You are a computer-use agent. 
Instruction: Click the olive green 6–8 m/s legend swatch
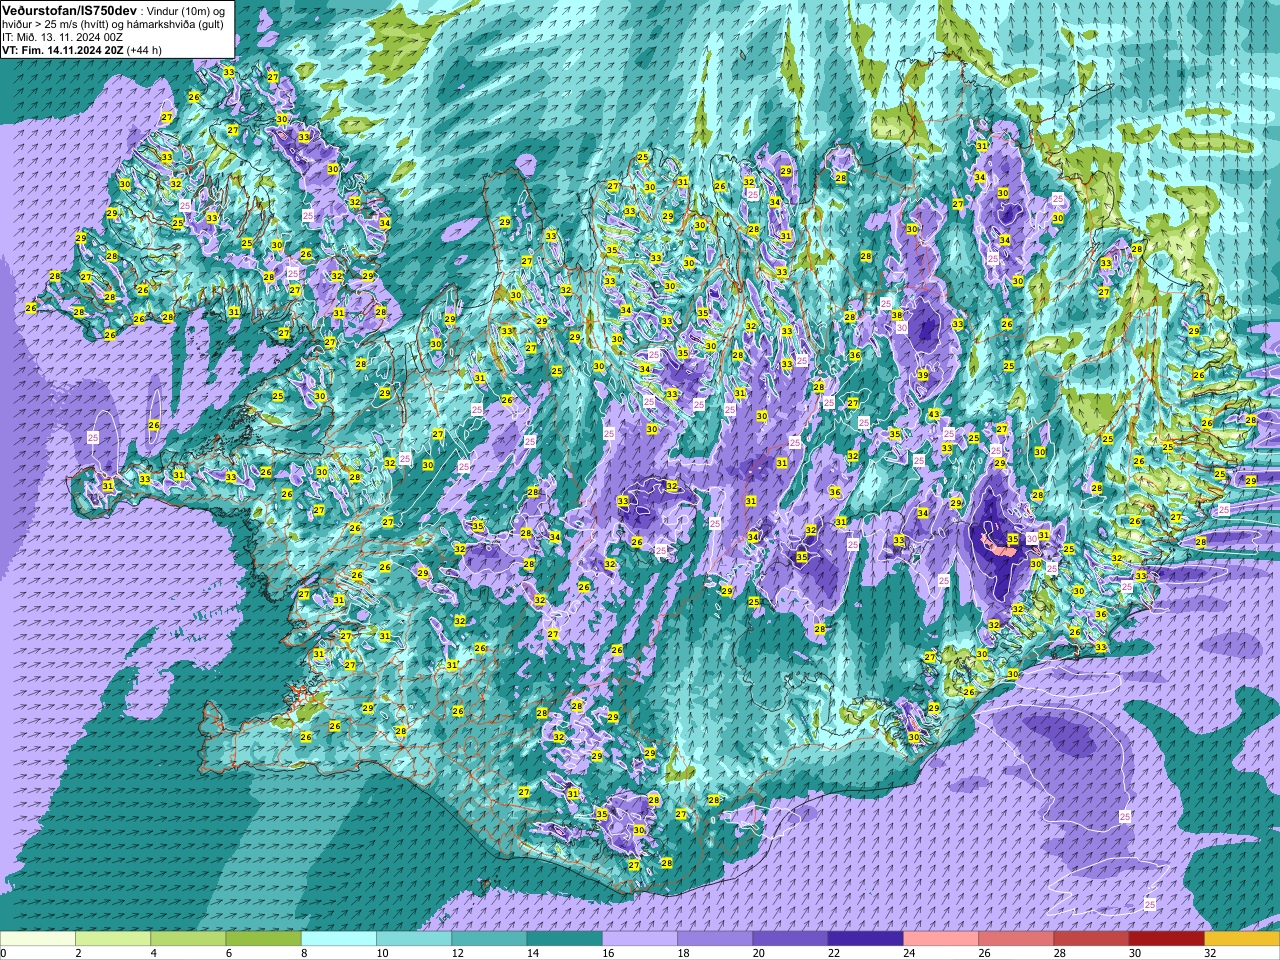(264, 939)
